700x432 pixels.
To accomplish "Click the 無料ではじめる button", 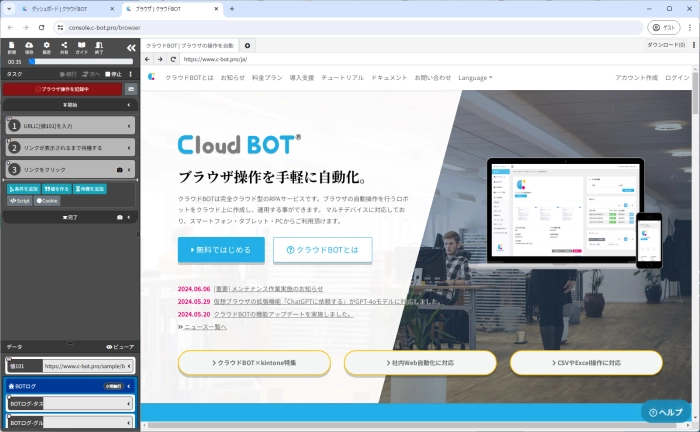I will [221, 250].
